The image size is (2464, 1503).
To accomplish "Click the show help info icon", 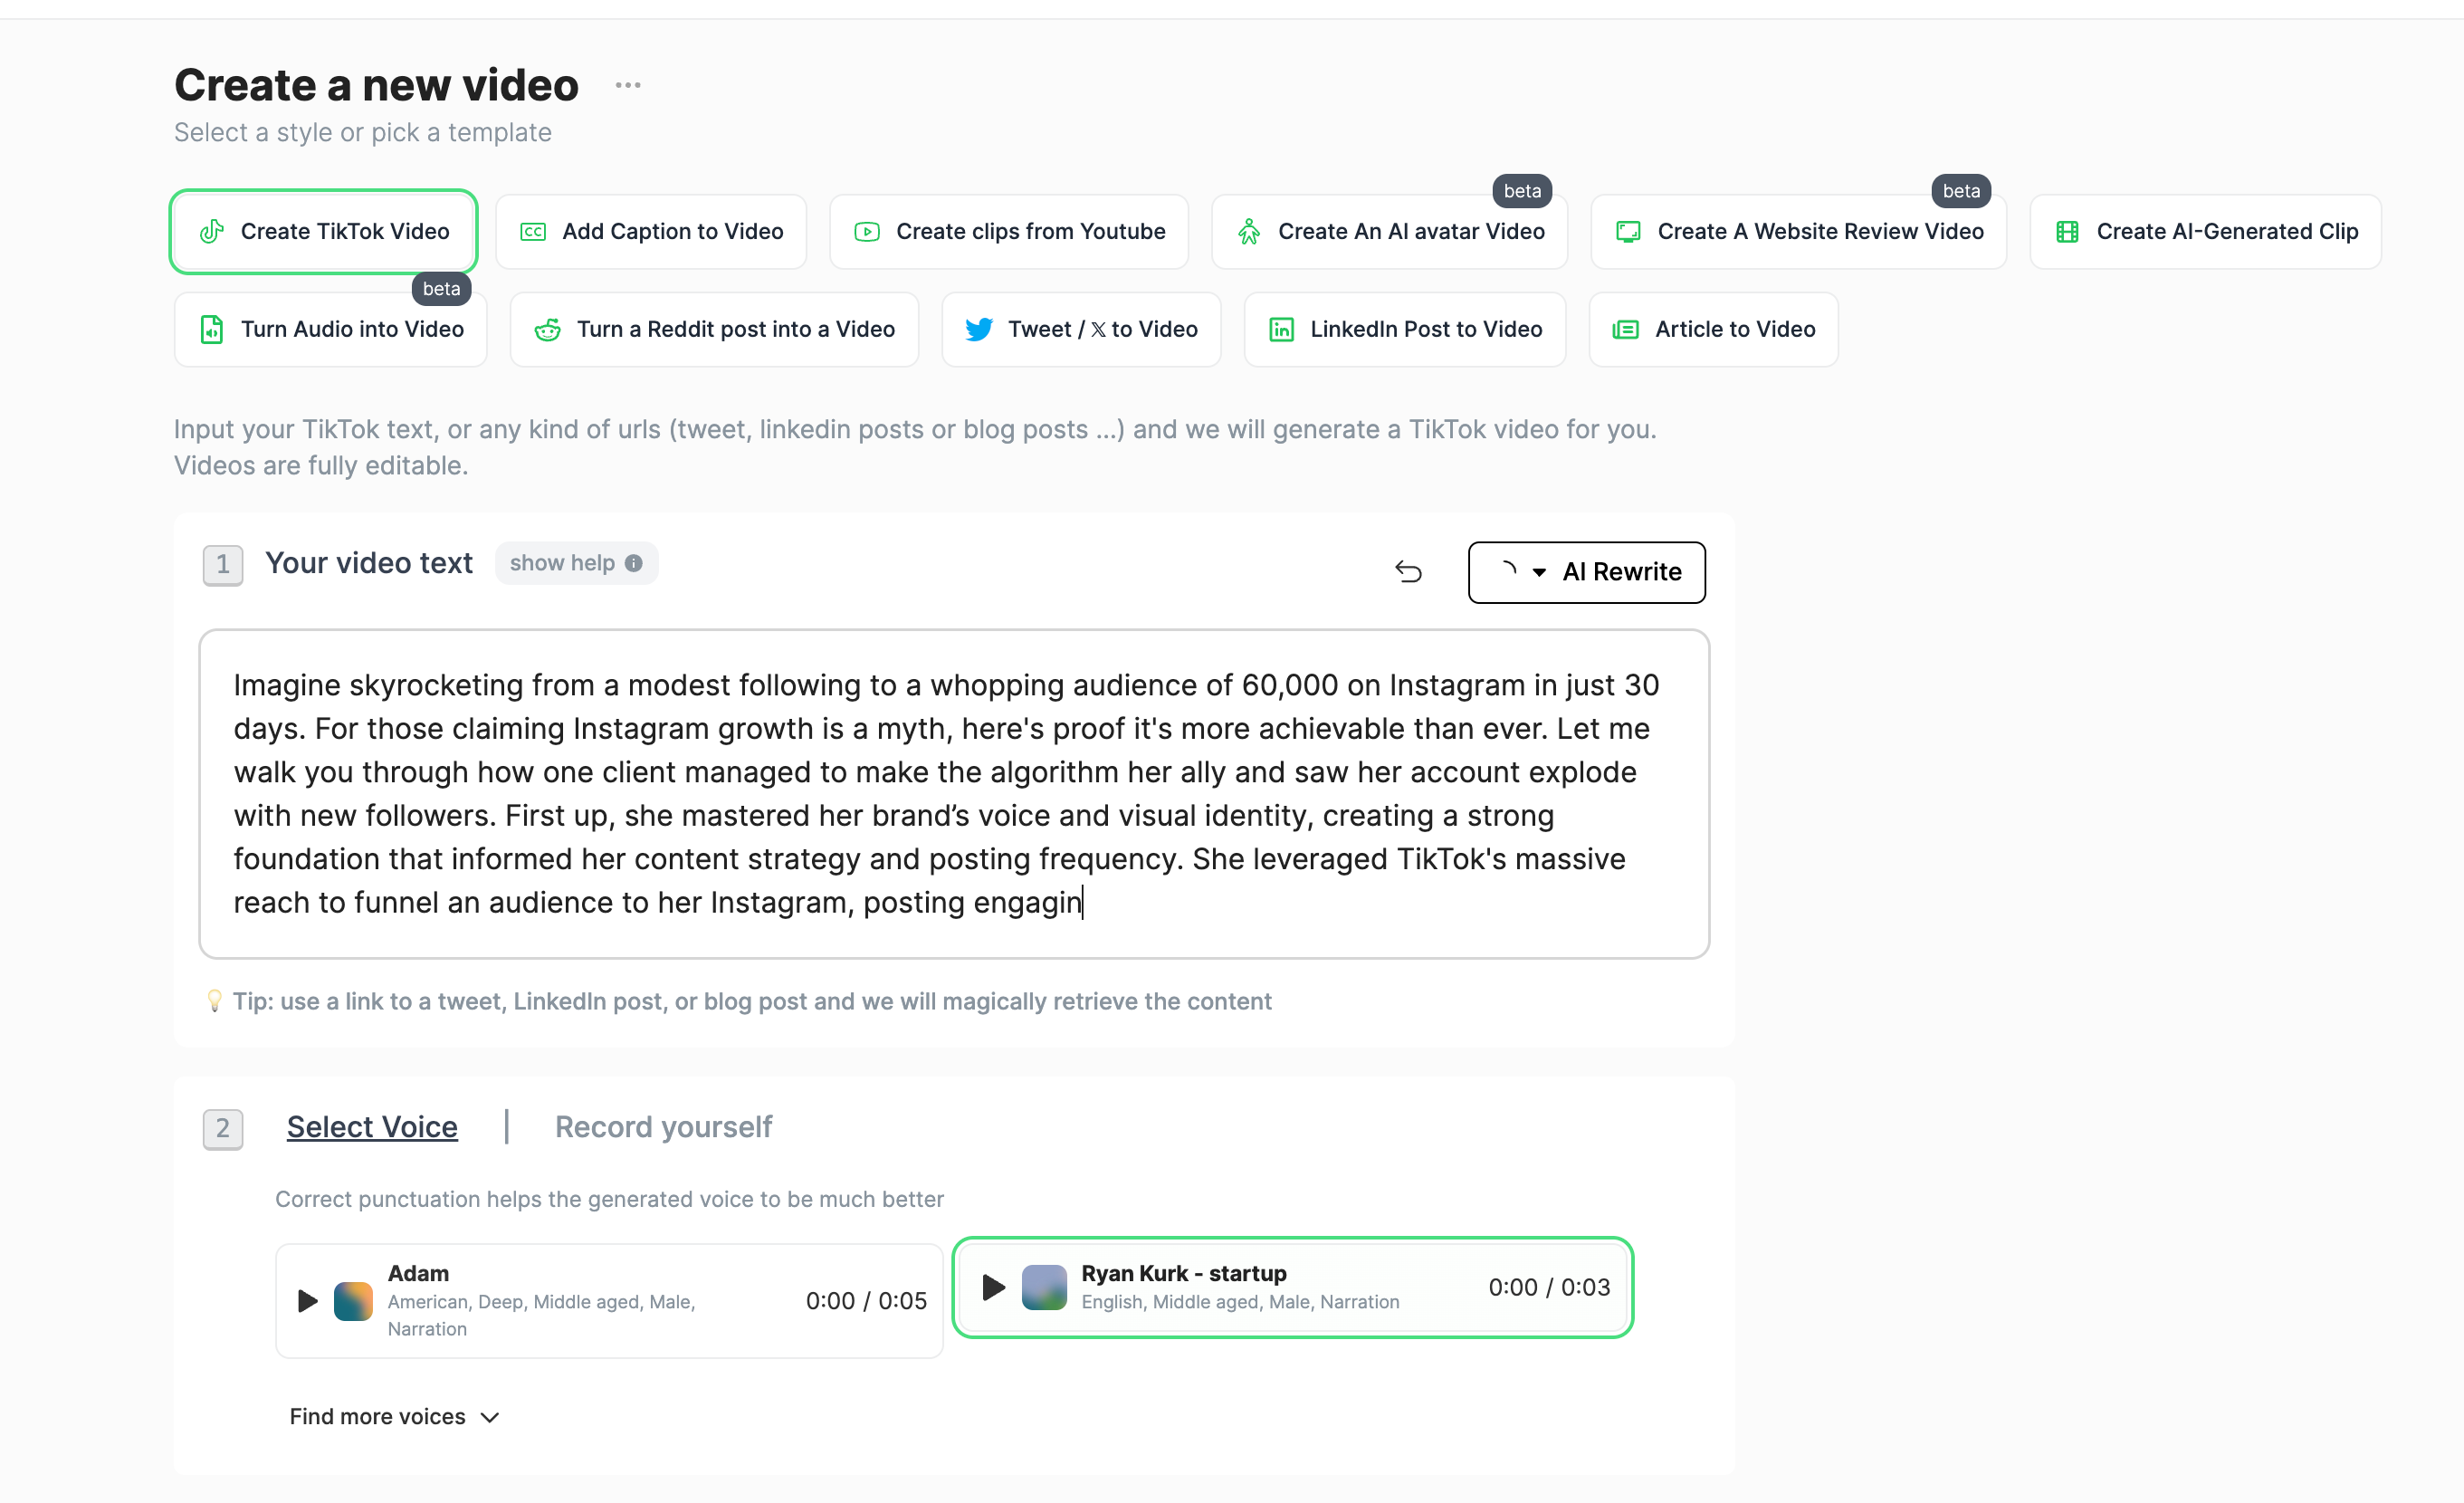I will click(x=634, y=563).
